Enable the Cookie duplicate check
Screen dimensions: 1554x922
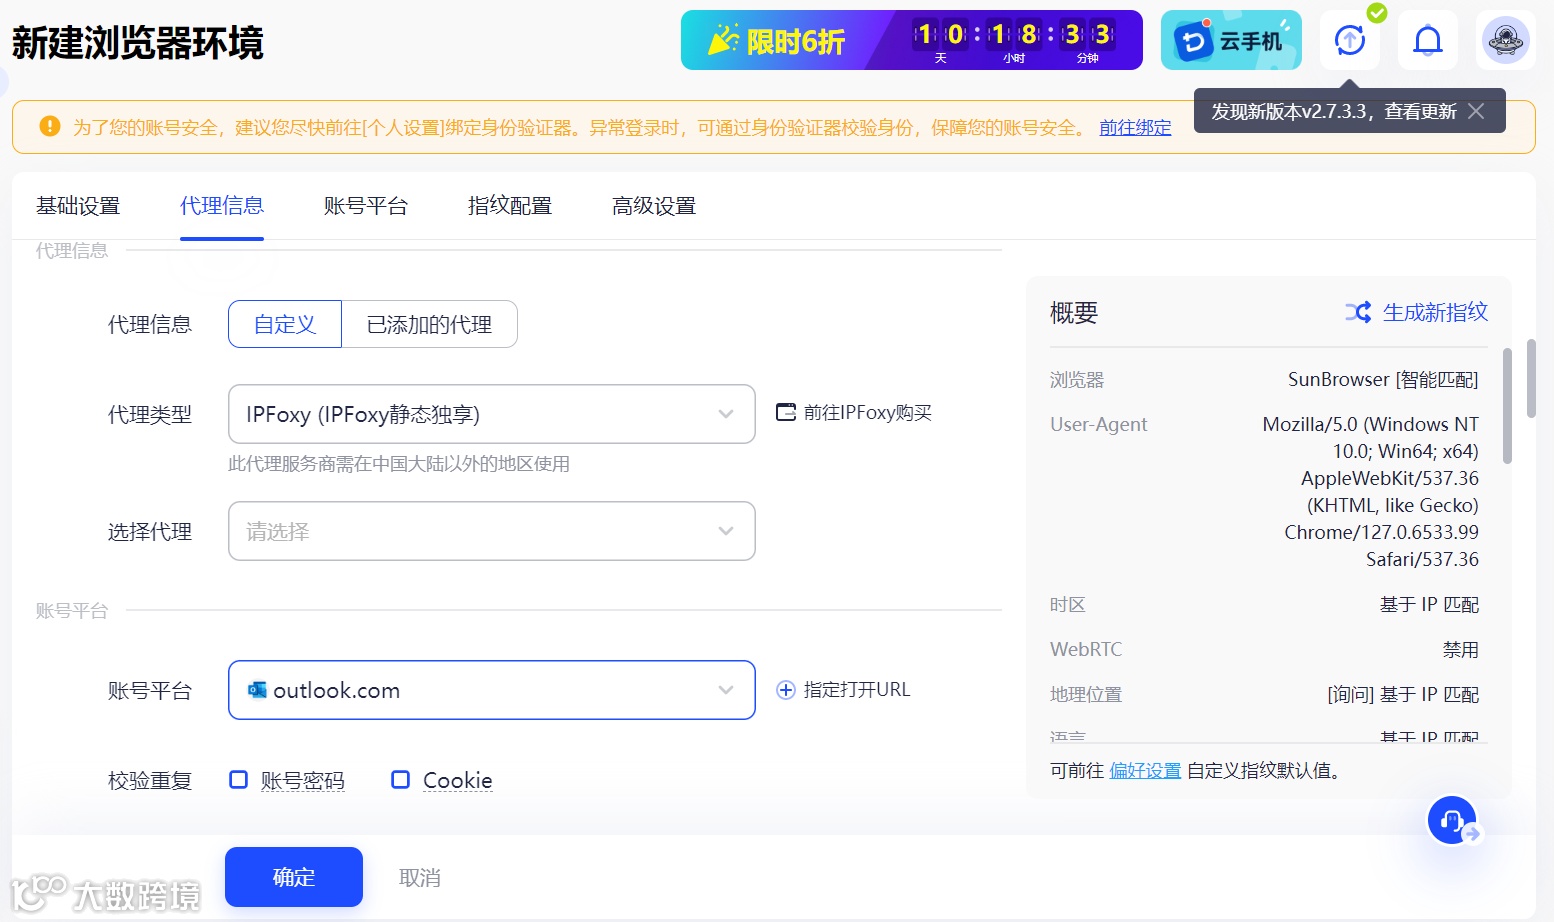point(401,780)
